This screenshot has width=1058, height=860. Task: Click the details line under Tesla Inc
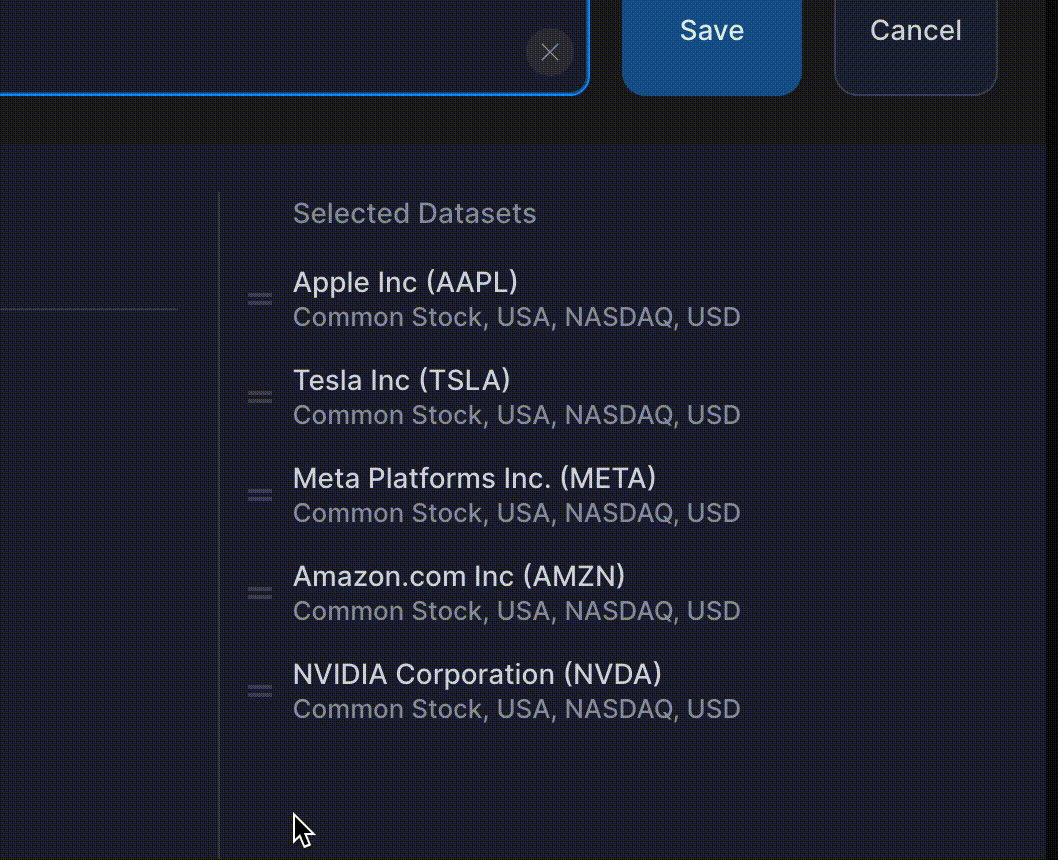click(x=517, y=415)
